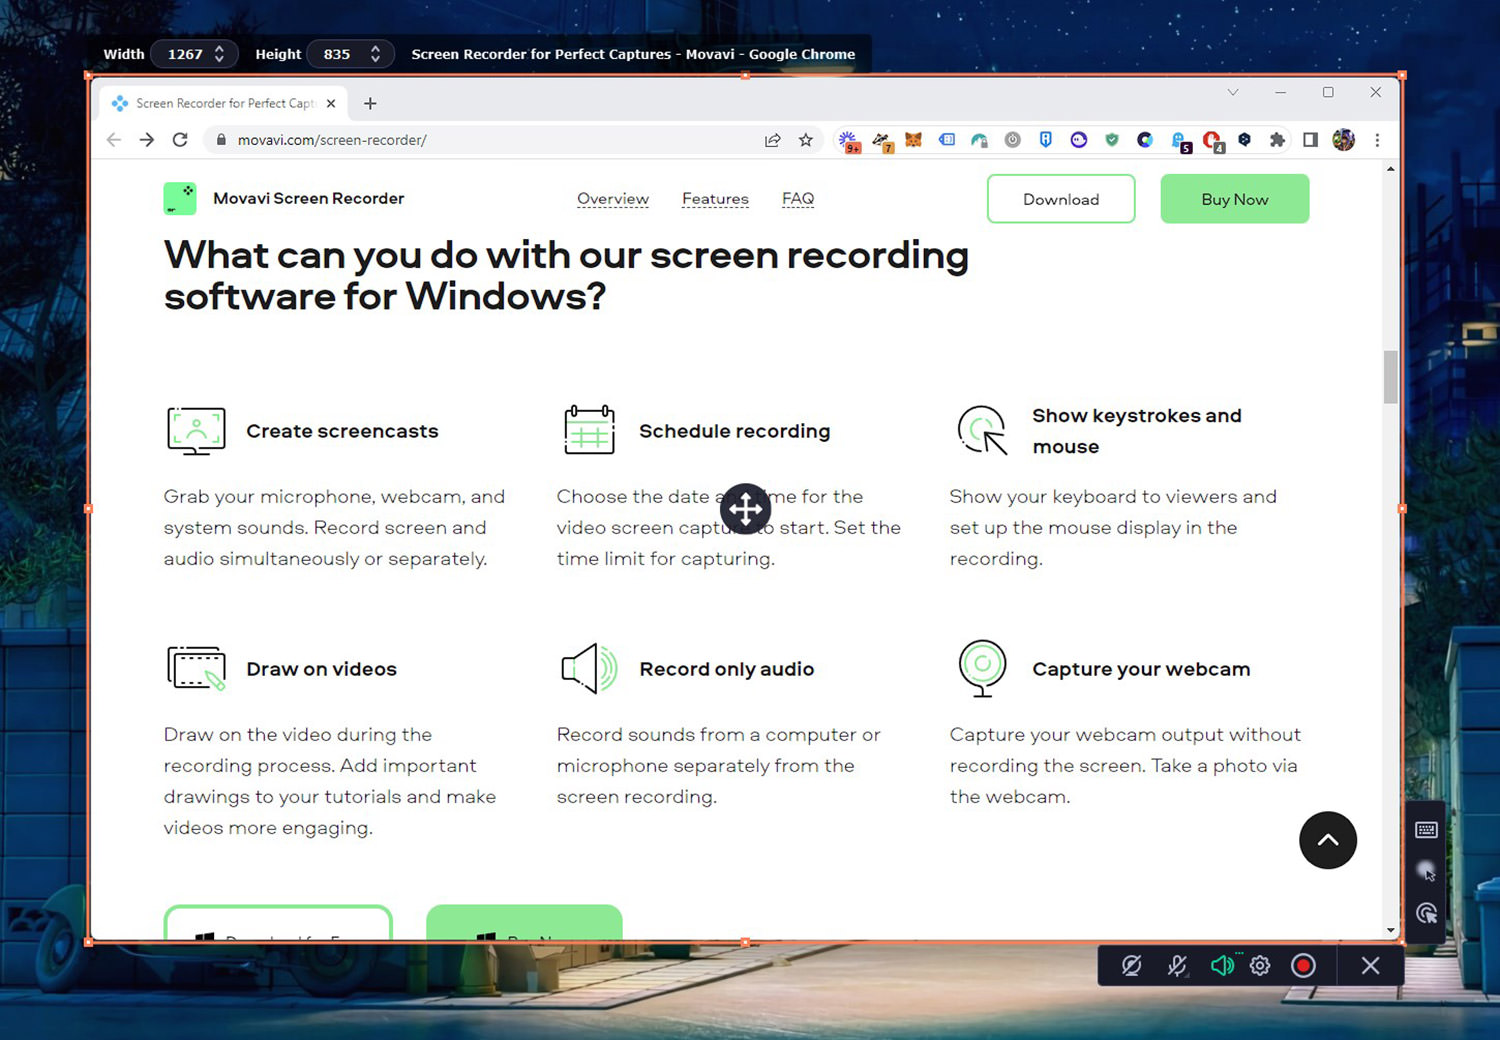Go forward in Chrome
Image resolution: width=1500 pixels, height=1040 pixels.
[x=147, y=140]
